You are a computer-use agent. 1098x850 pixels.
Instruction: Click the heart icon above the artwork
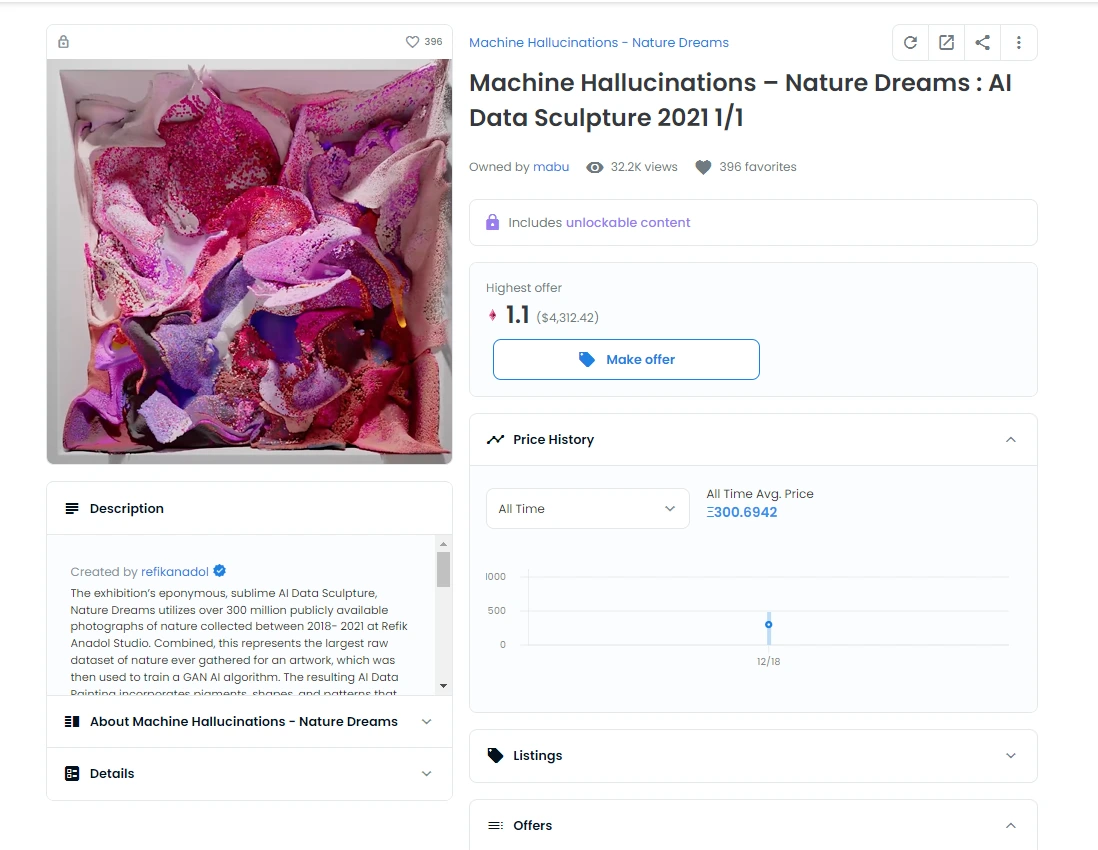412,42
